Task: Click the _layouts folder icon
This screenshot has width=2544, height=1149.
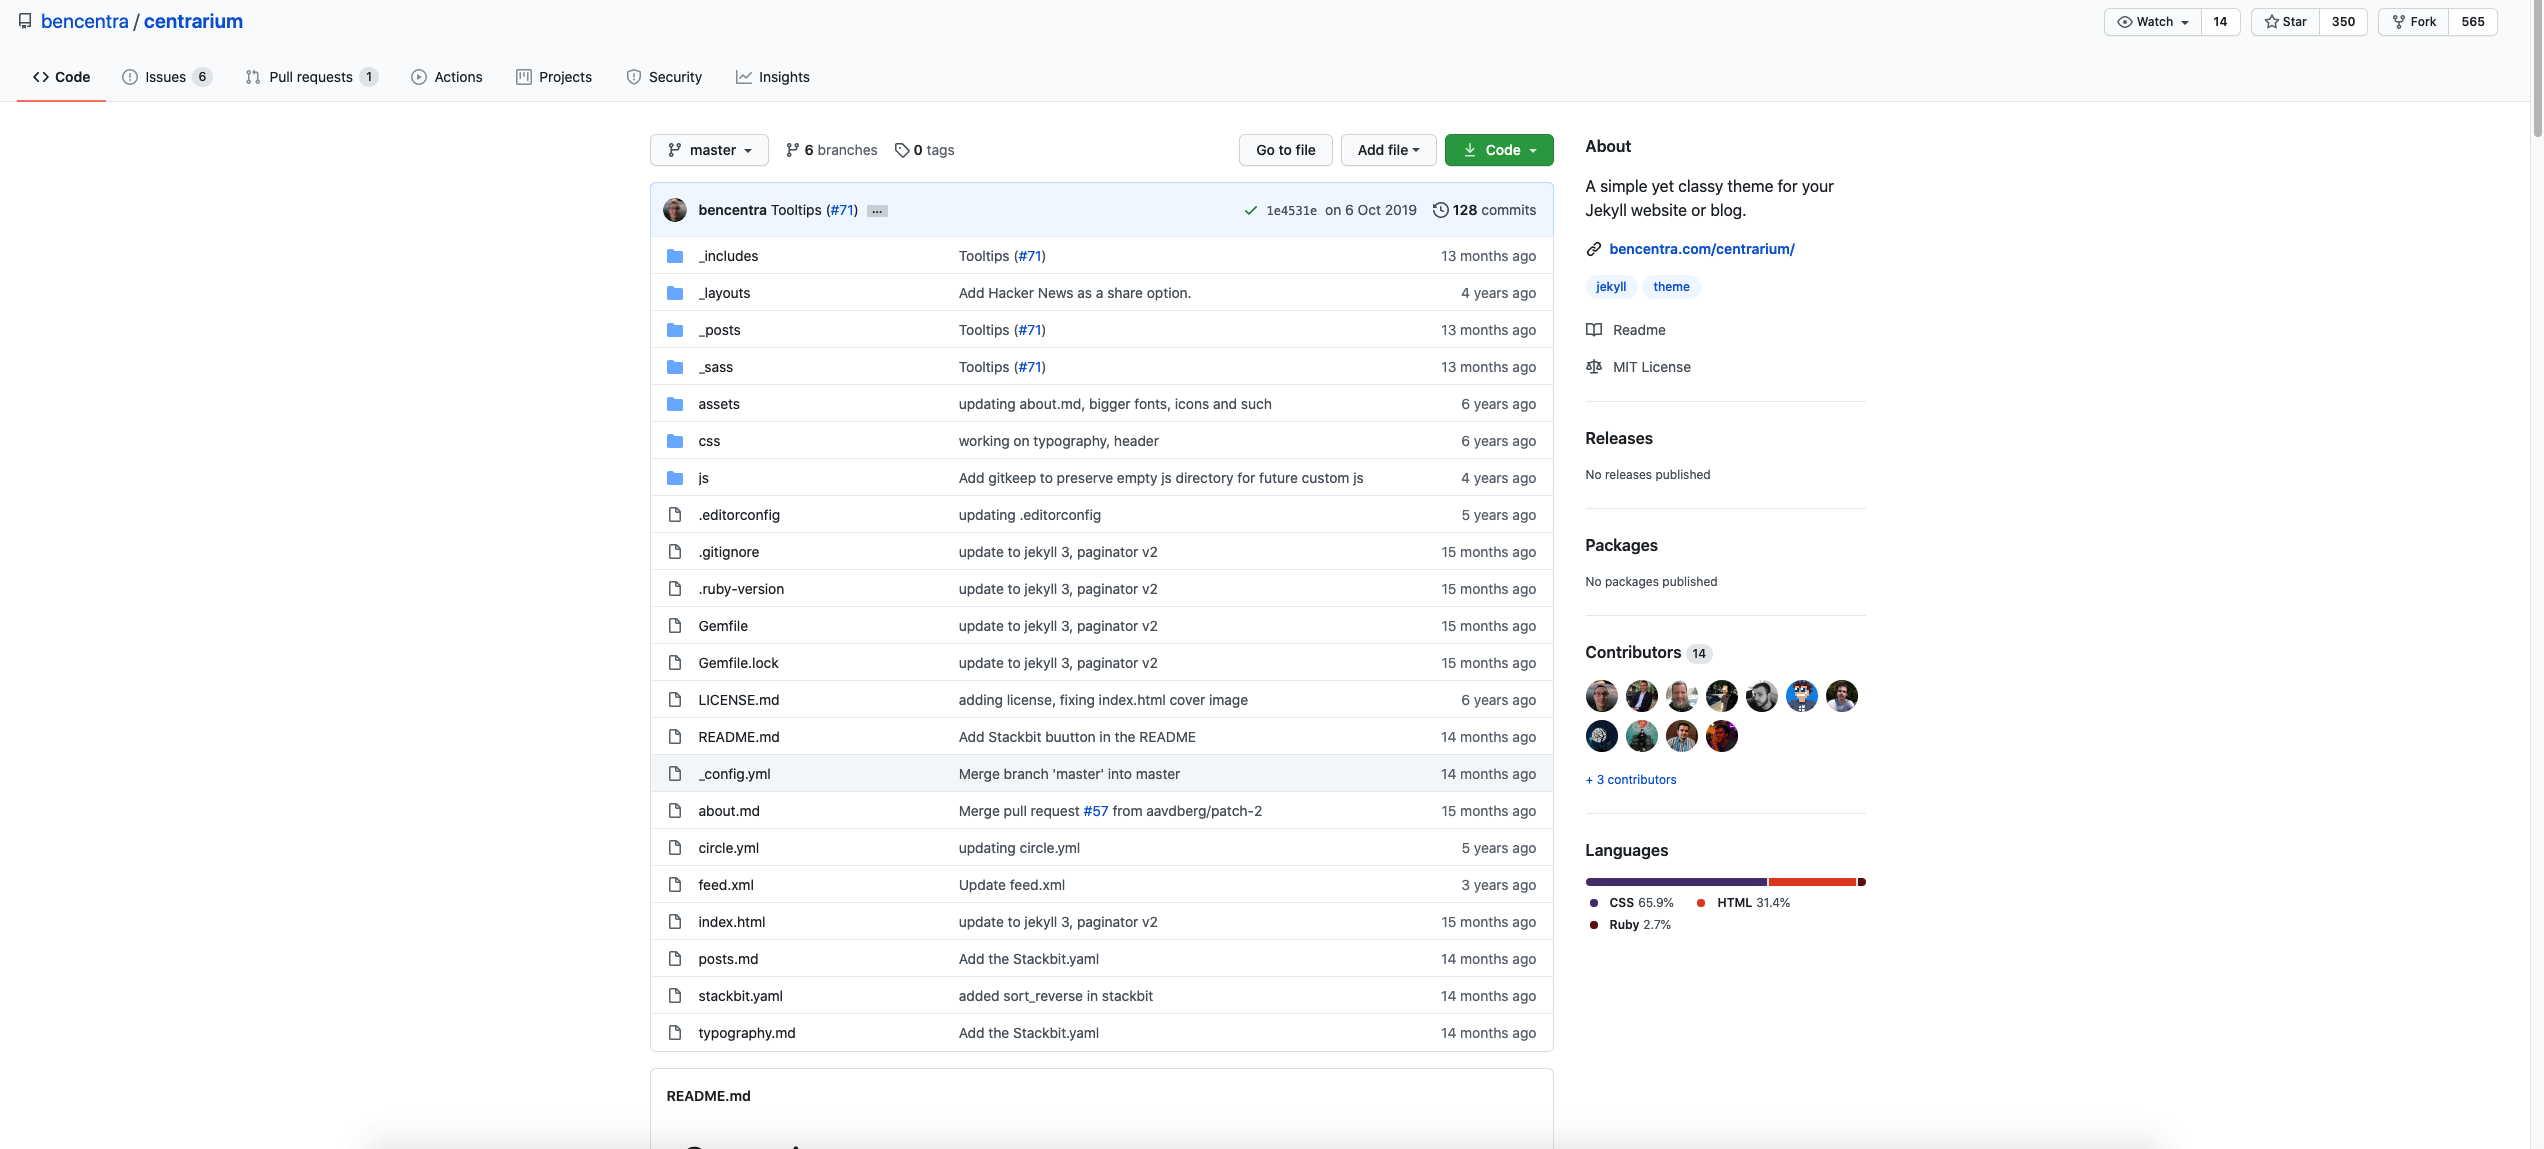Action: 675,293
